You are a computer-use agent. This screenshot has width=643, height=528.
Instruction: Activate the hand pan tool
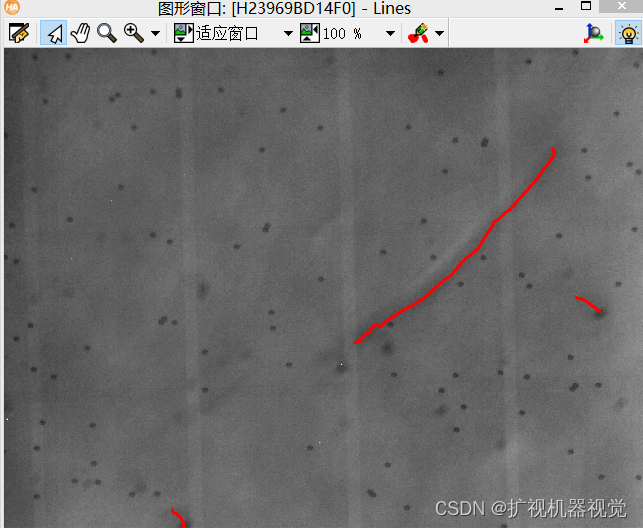tap(80, 33)
